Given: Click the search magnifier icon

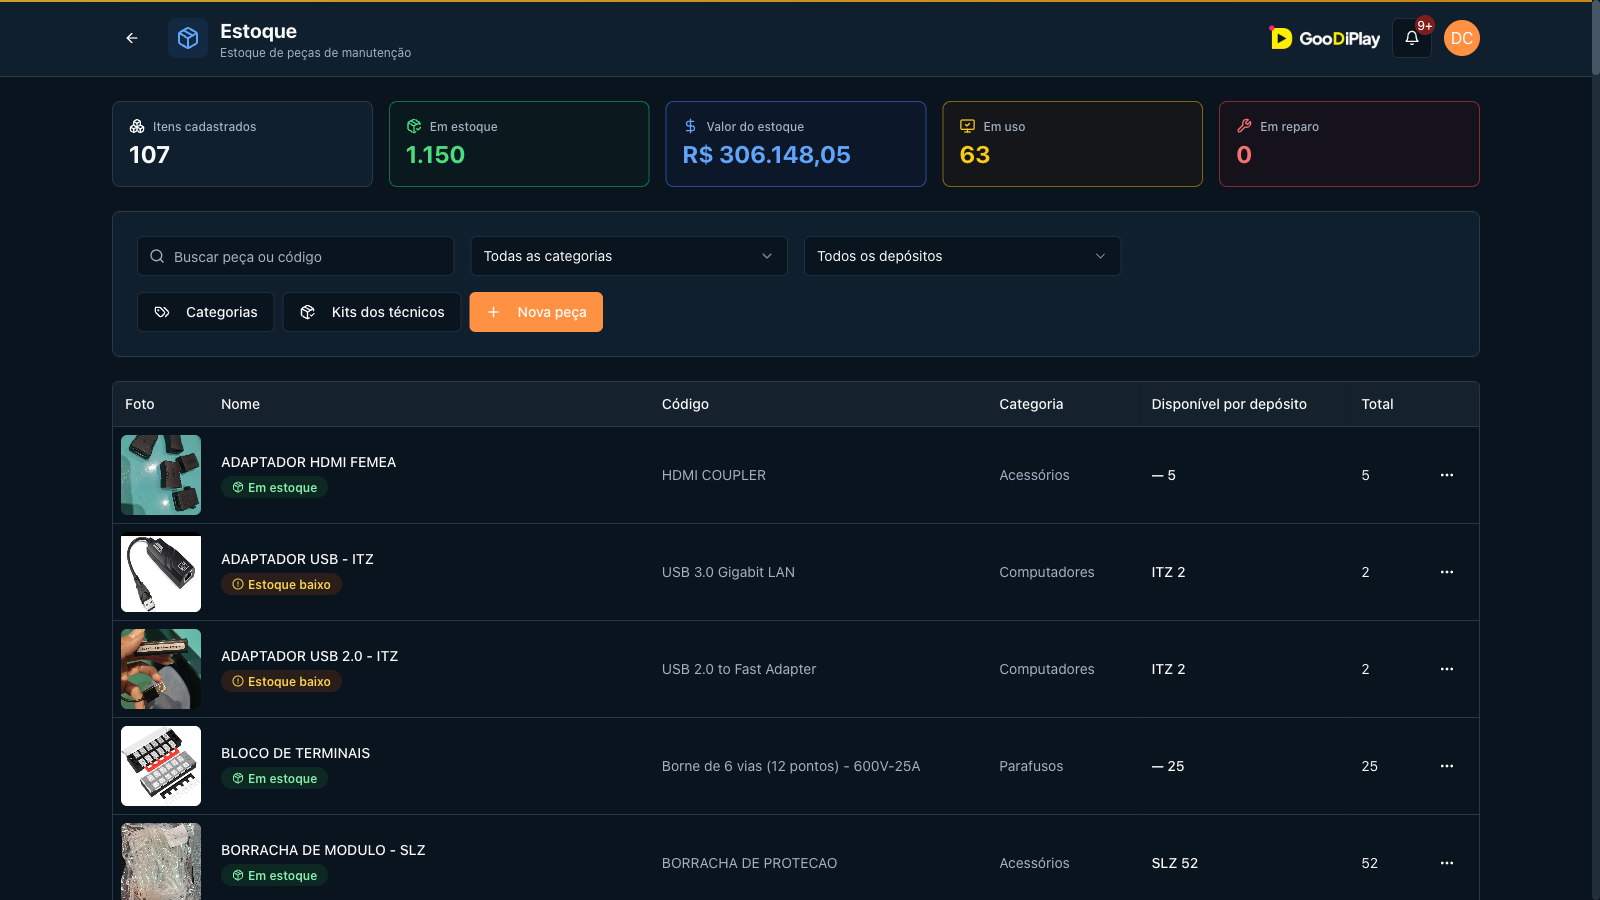Looking at the screenshot, I should click(x=157, y=256).
